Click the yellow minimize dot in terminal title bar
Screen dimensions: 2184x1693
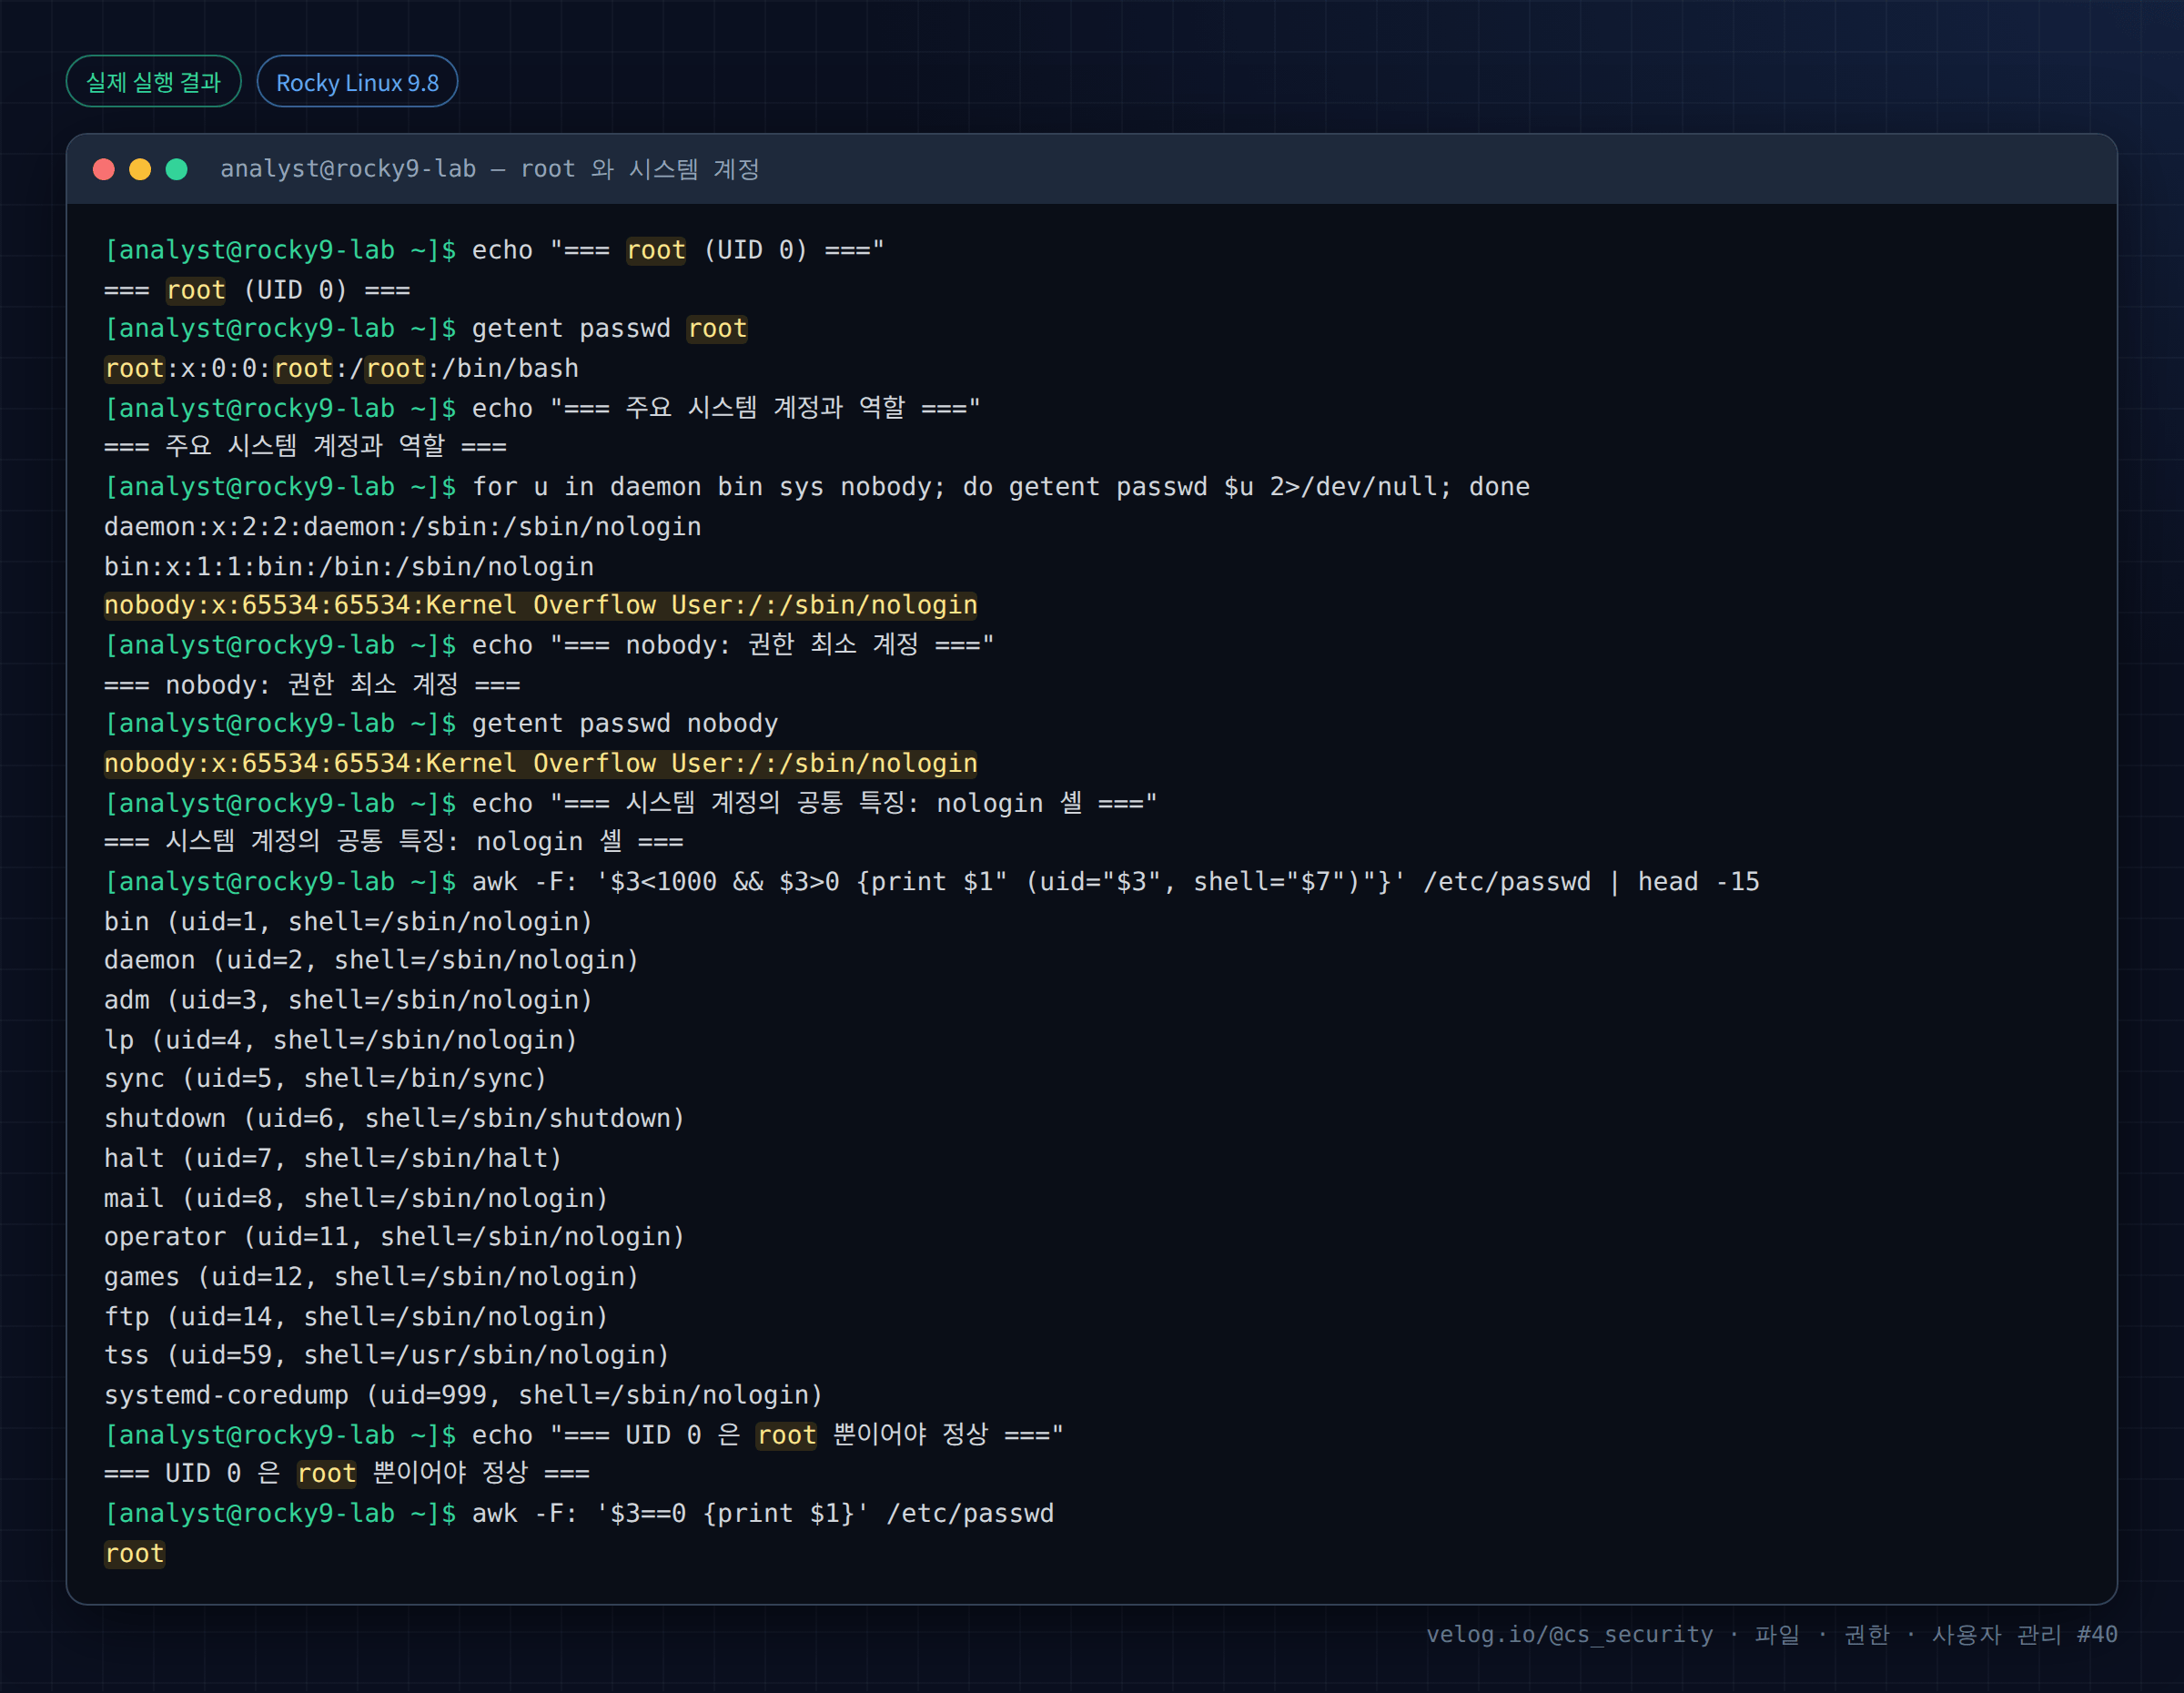(140, 169)
